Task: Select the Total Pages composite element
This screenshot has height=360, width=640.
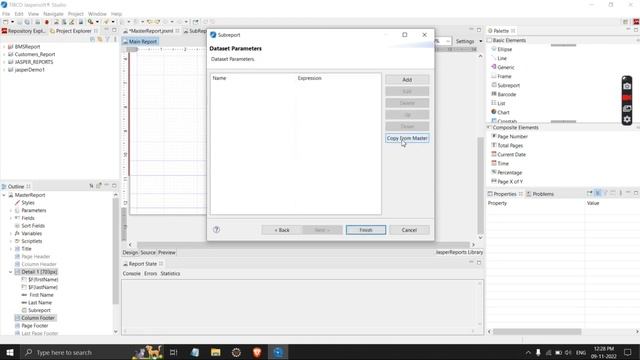Action: pyautogui.click(x=510, y=145)
